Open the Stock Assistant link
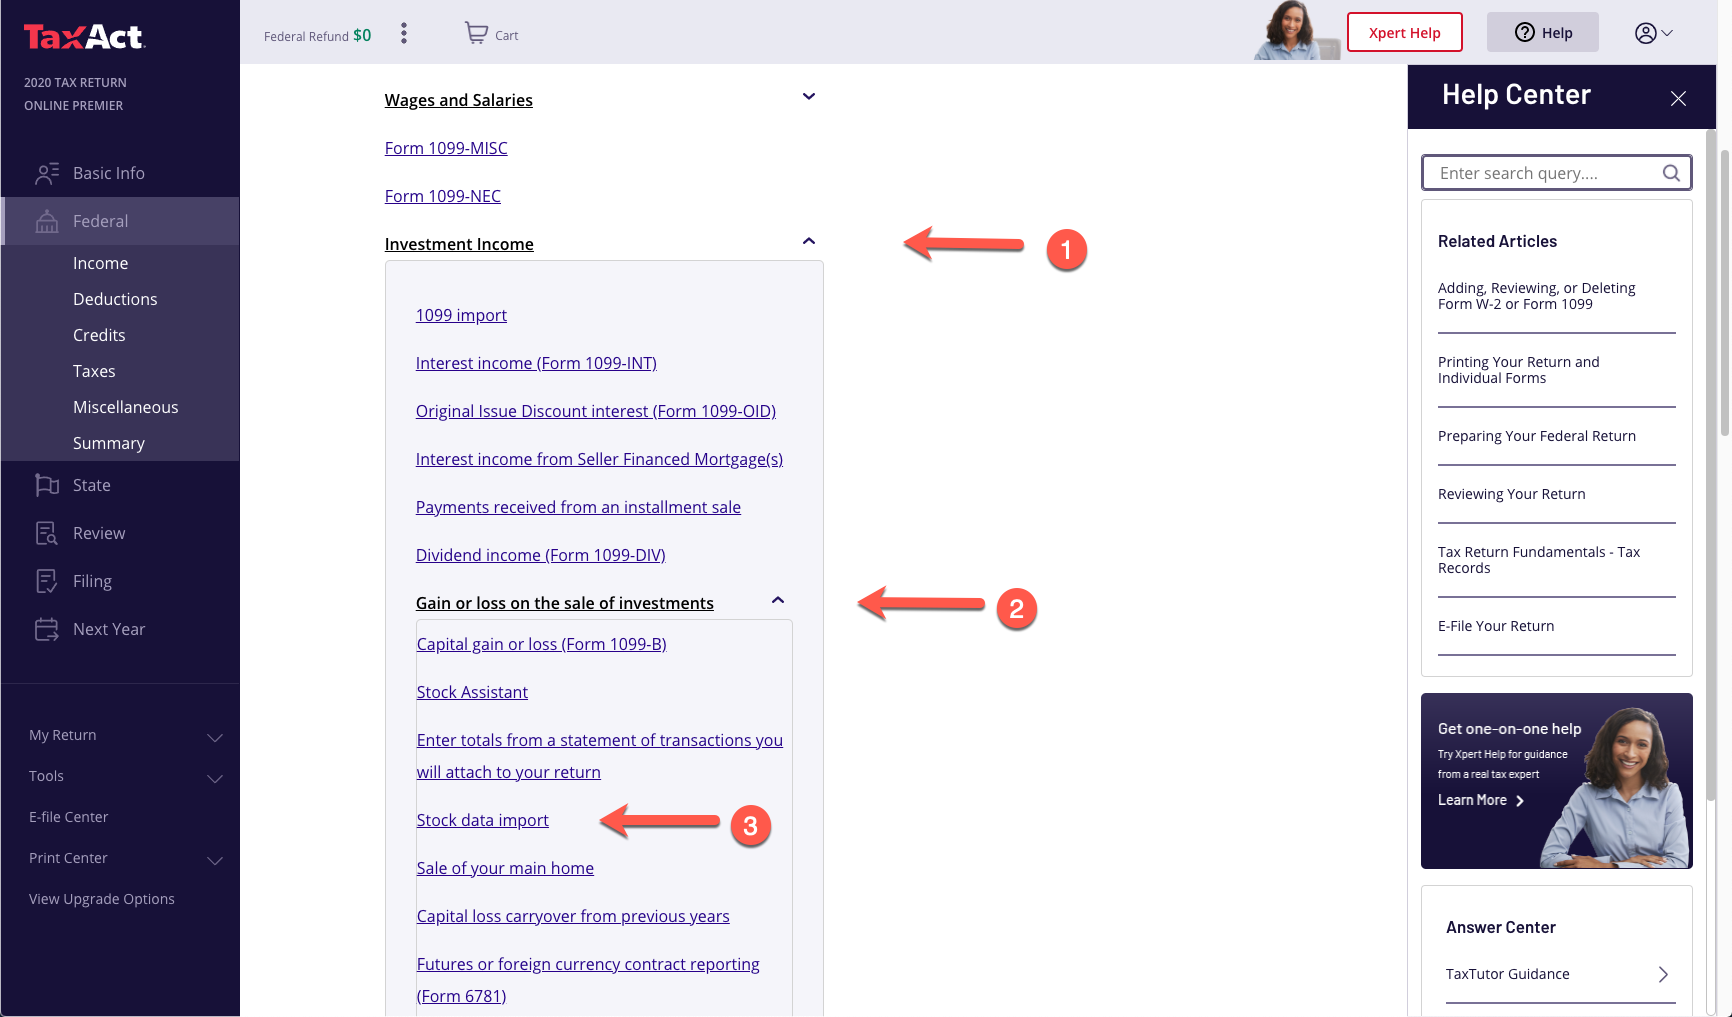1732x1017 pixels. pyautogui.click(x=472, y=692)
